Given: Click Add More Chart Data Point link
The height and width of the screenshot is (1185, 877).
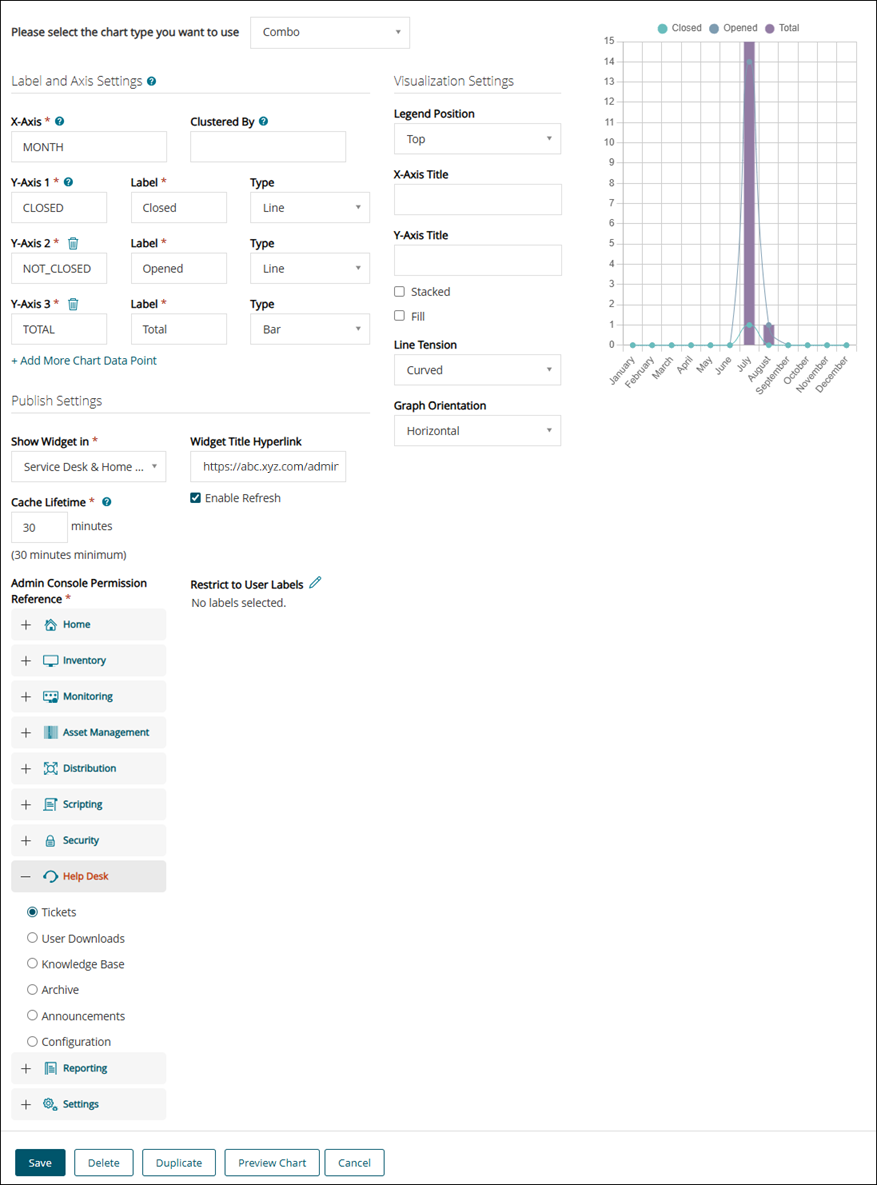Looking at the screenshot, I should [84, 361].
